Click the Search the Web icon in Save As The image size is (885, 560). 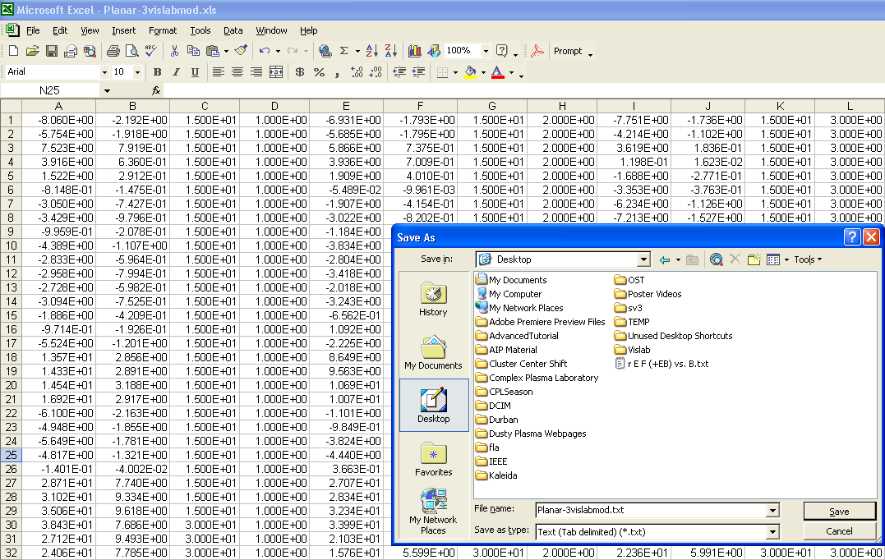(x=716, y=260)
